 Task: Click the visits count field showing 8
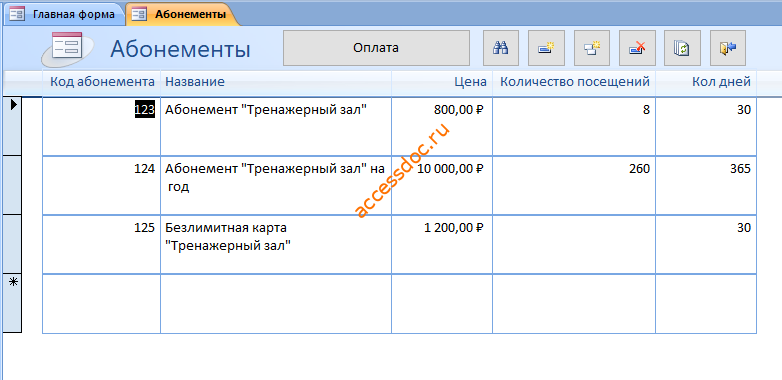pos(574,127)
